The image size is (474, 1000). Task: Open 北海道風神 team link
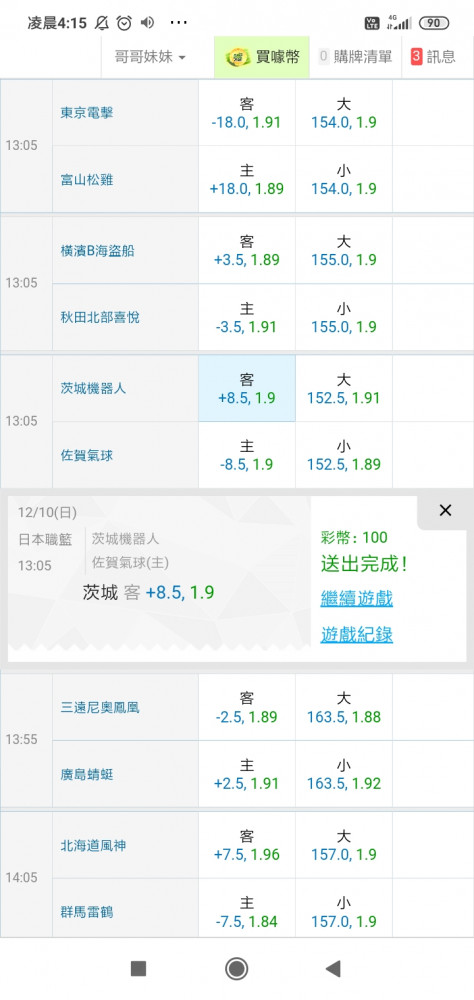coord(92,846)
